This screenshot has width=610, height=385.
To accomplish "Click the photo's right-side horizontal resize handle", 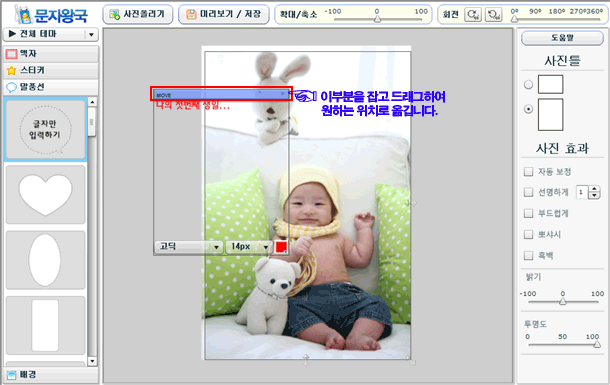I will pos(410,203).
